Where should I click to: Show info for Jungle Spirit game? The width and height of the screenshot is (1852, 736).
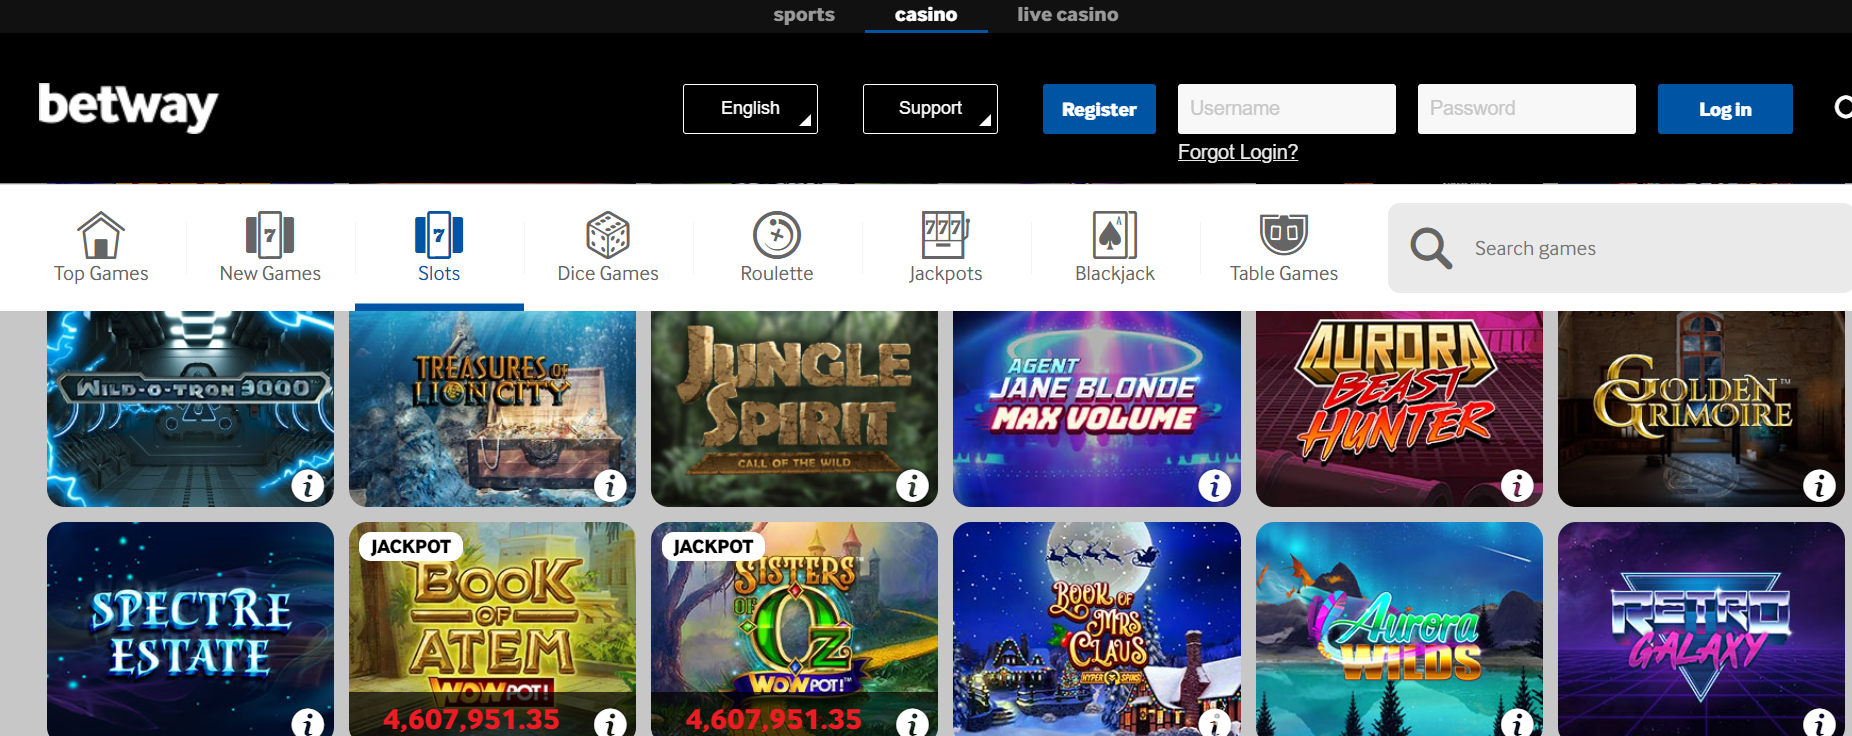point(912,486)
